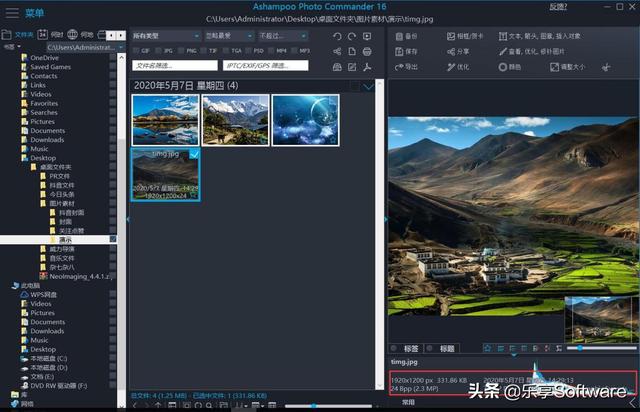Click the 导出 (Export) icon
The image size is (640, 412).
coord(398,67)
